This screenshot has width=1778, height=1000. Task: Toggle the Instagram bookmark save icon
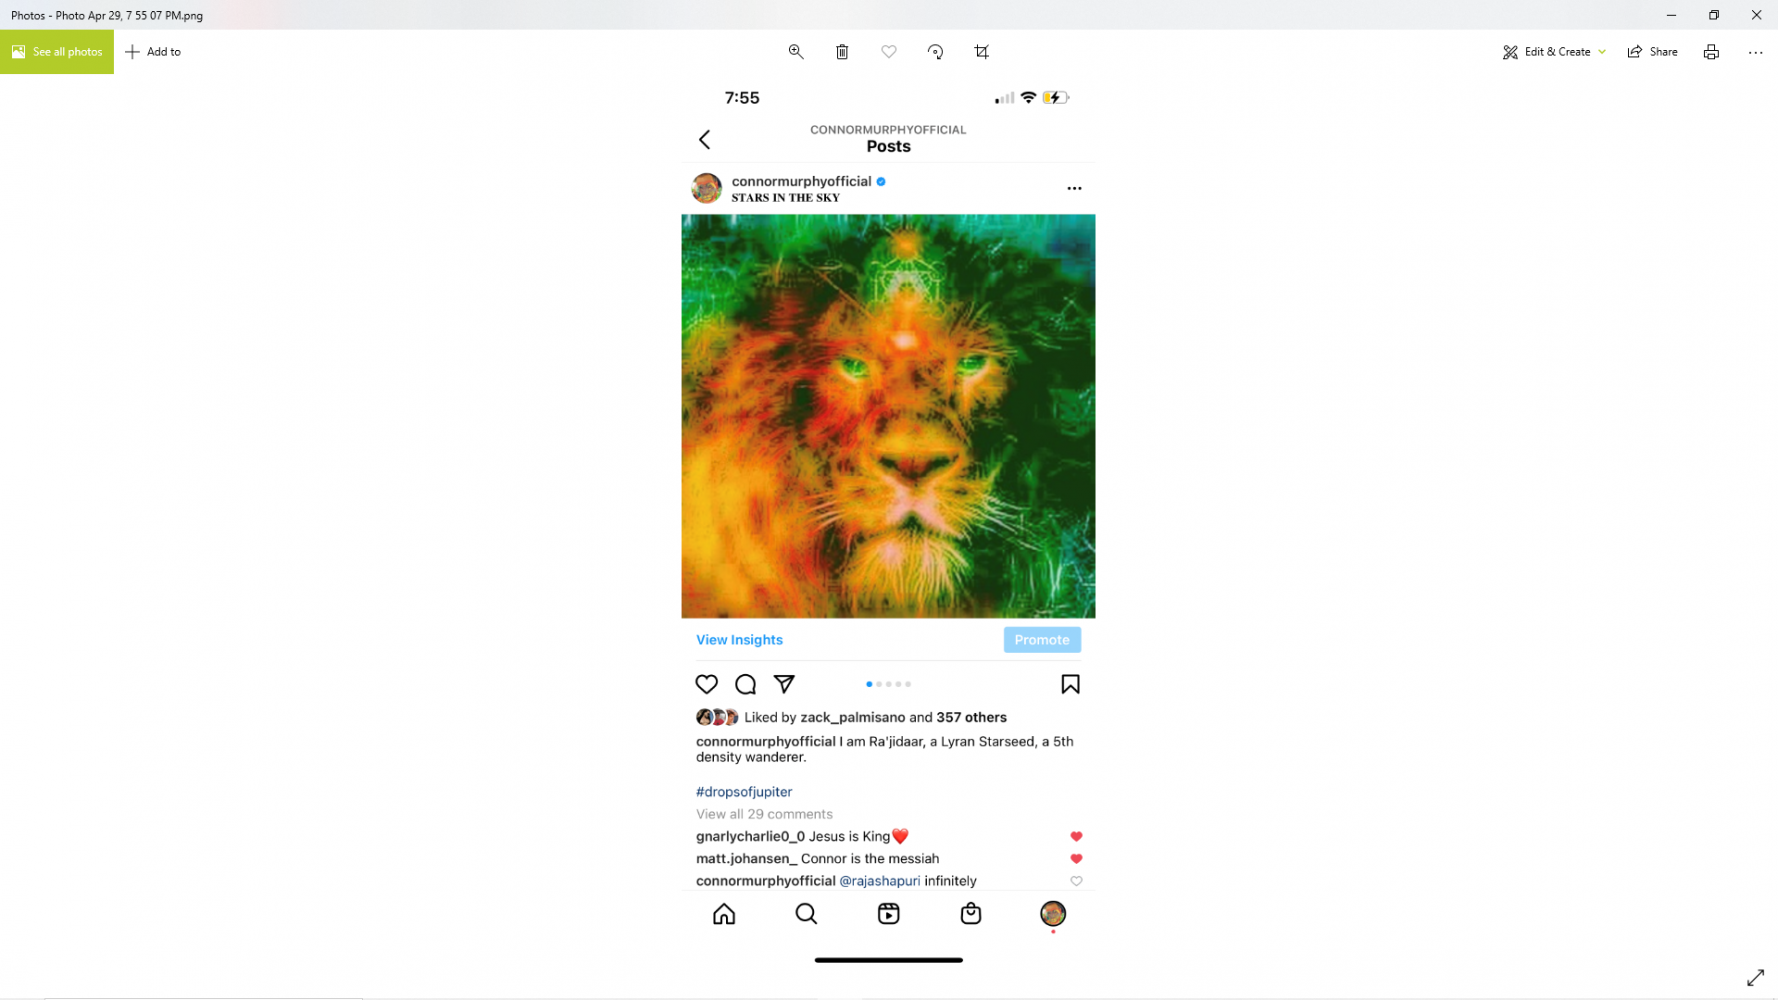(1070, 684)
